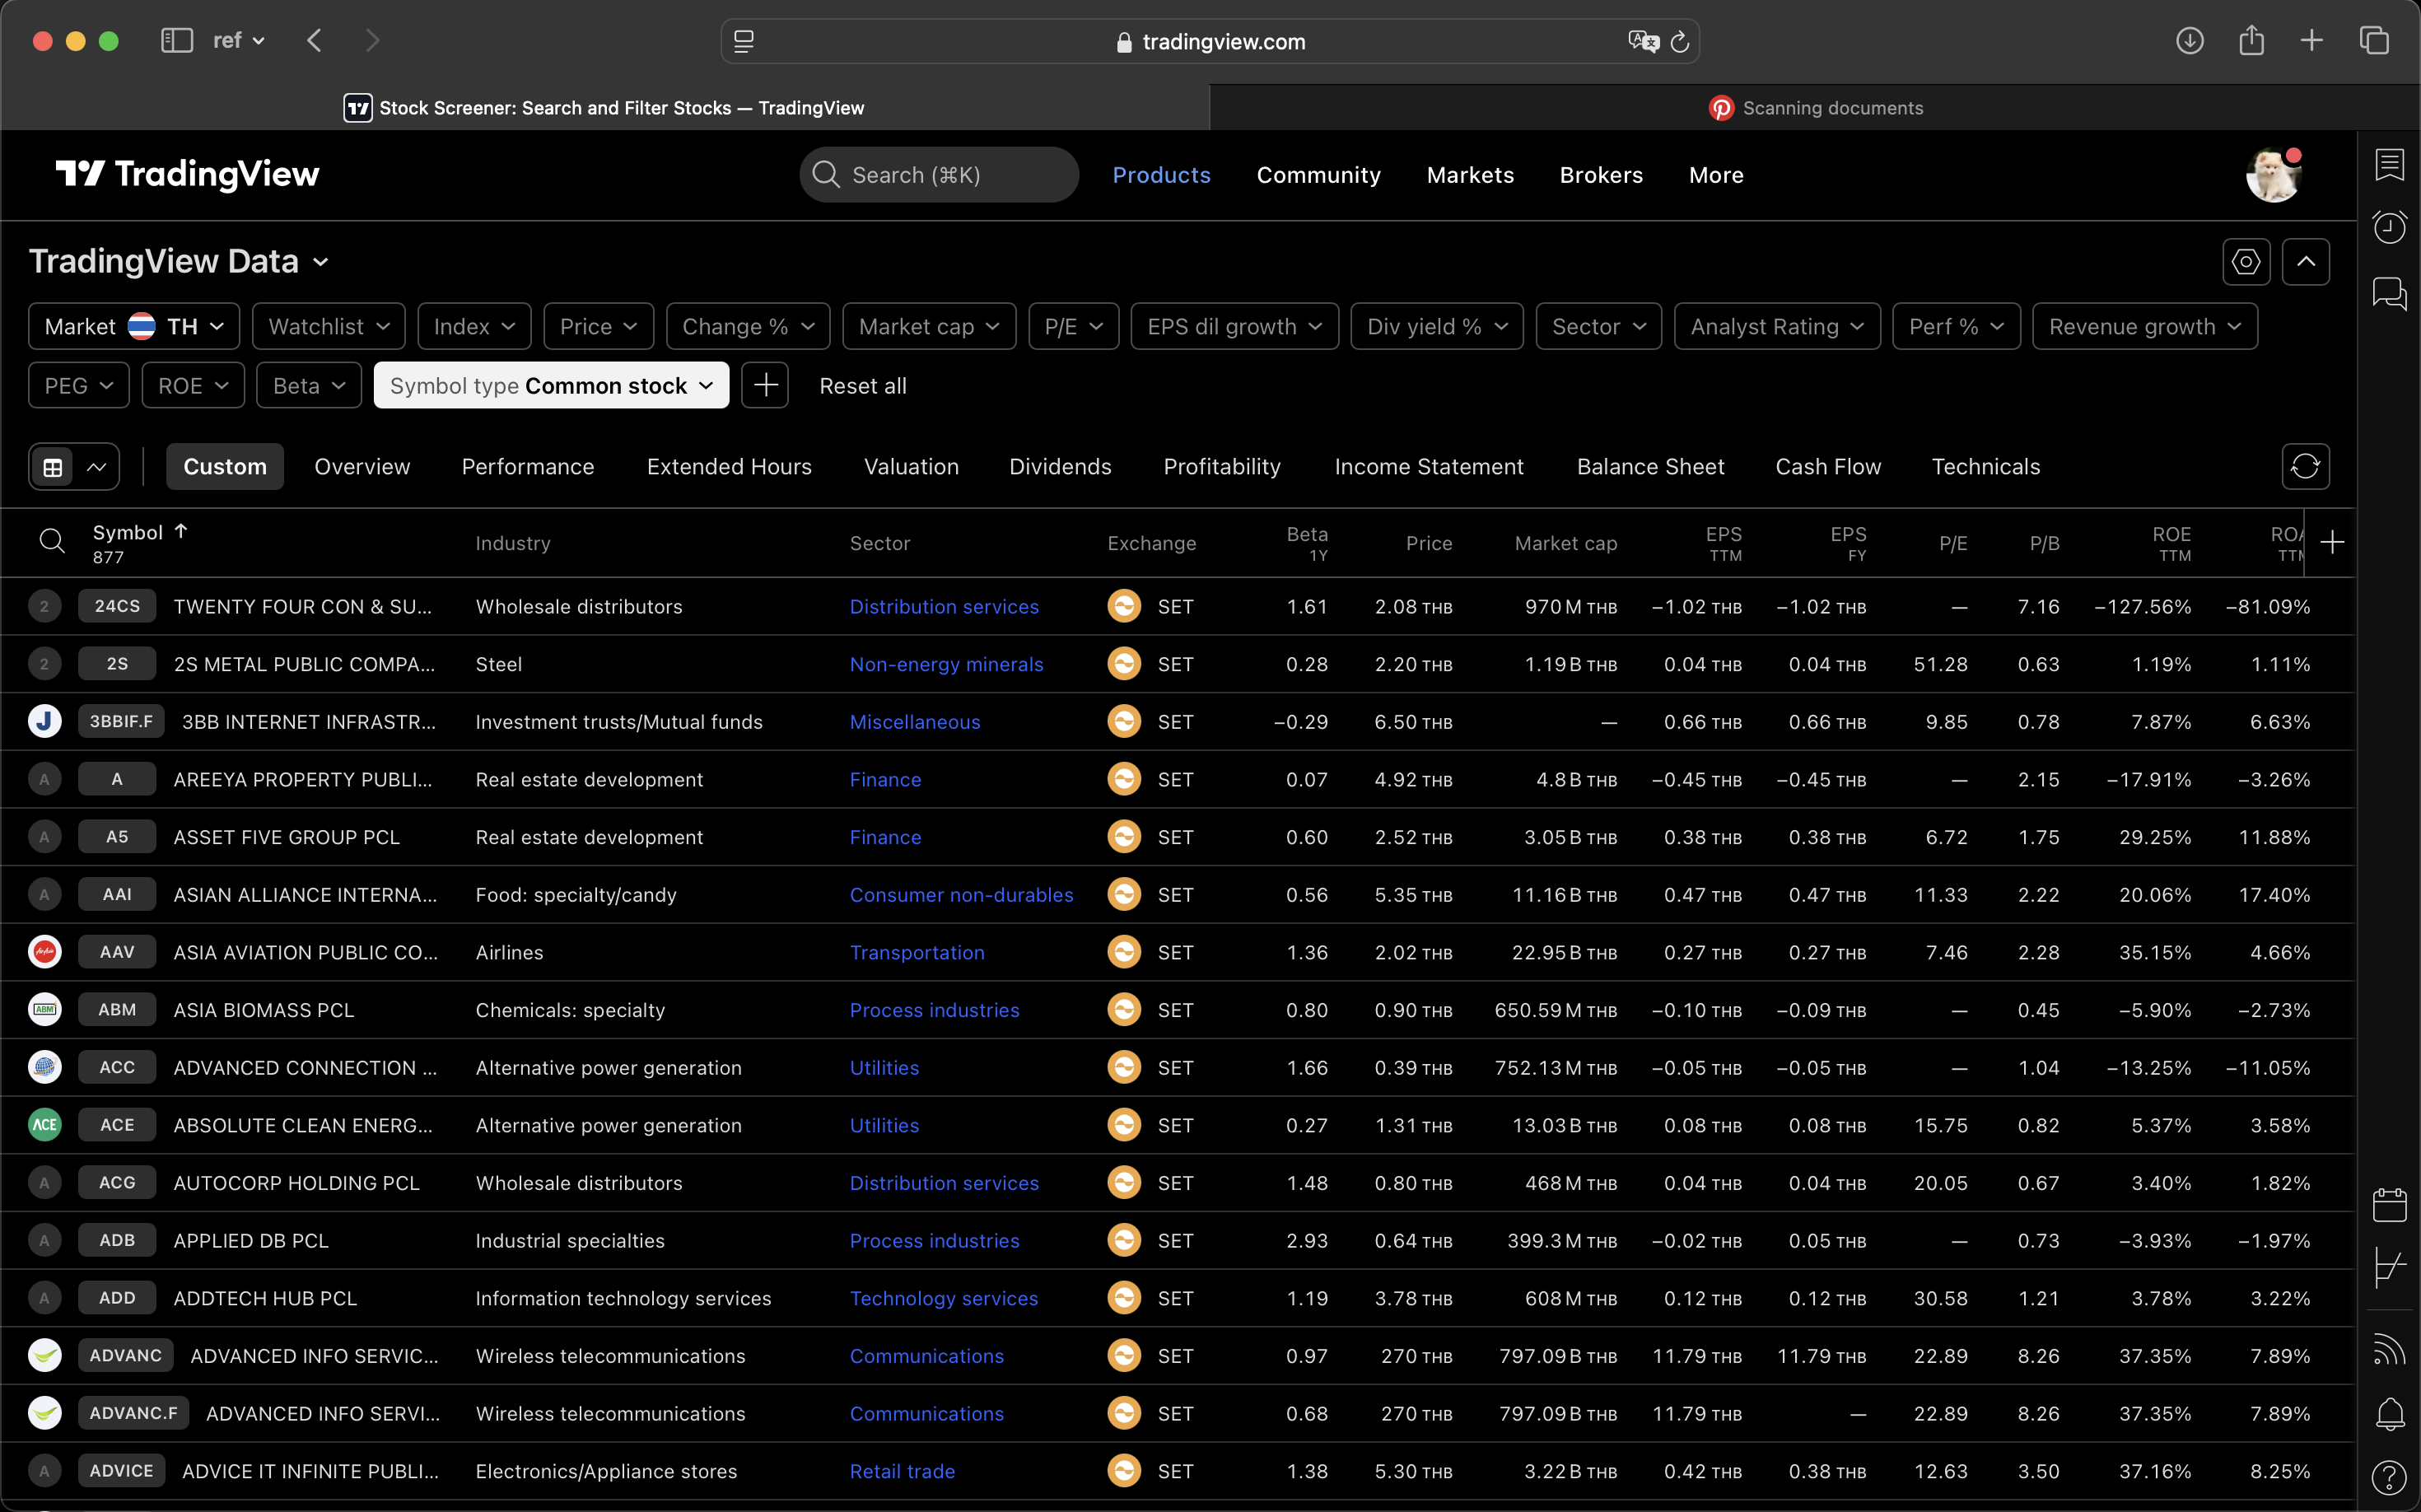The width and height of the screenshot is (2421, 1512).
Task: Collapse filters with the up-chevron button
Action: [2306, 262]
